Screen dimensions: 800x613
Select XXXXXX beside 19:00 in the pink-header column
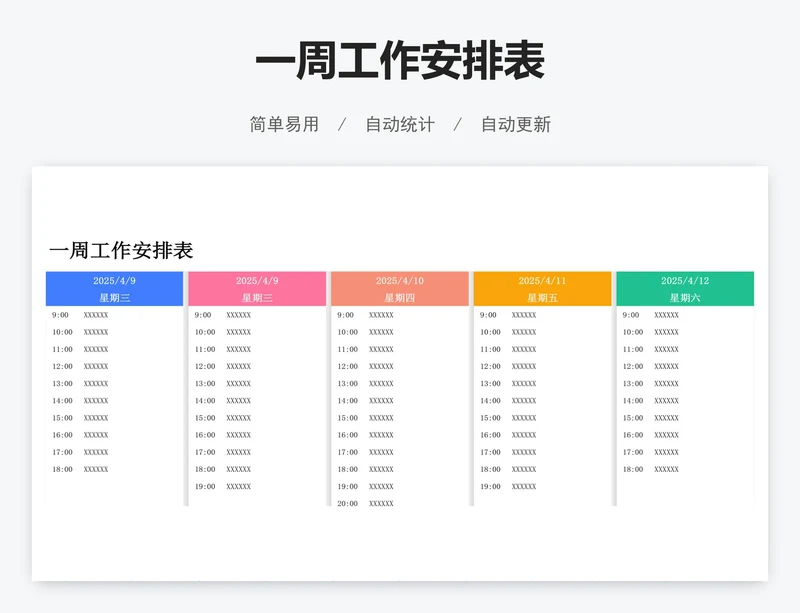coord(239,486)
